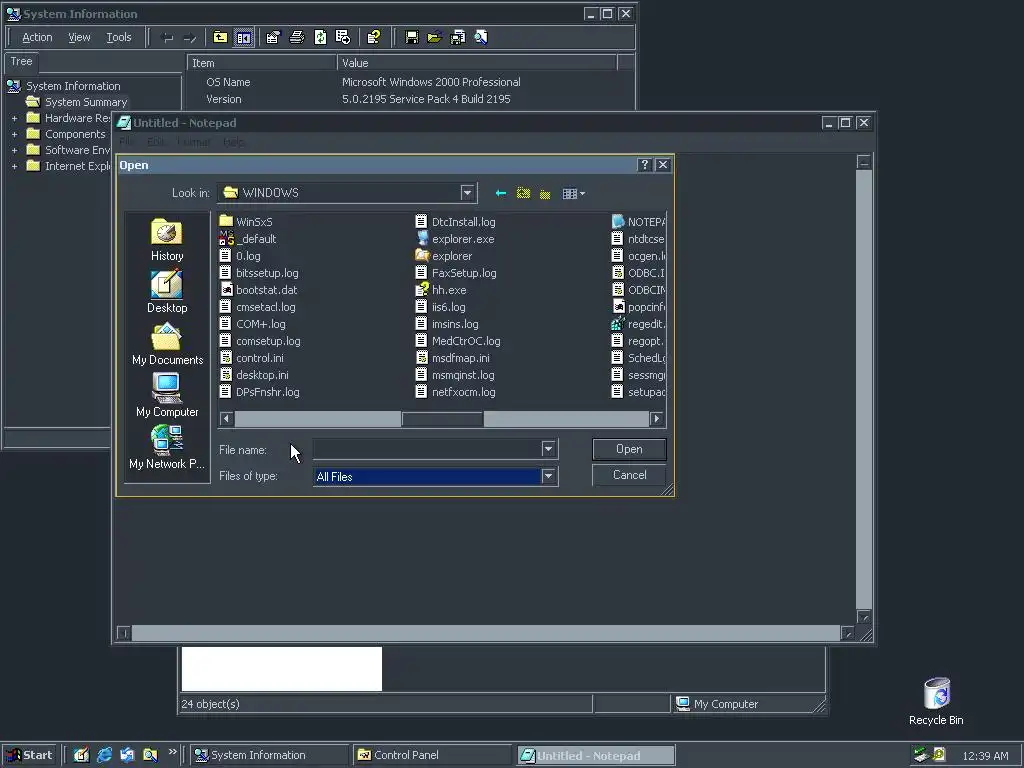Select Desktop in places bar
Viewport: 1024px width, 768px height.
[167, 291]
